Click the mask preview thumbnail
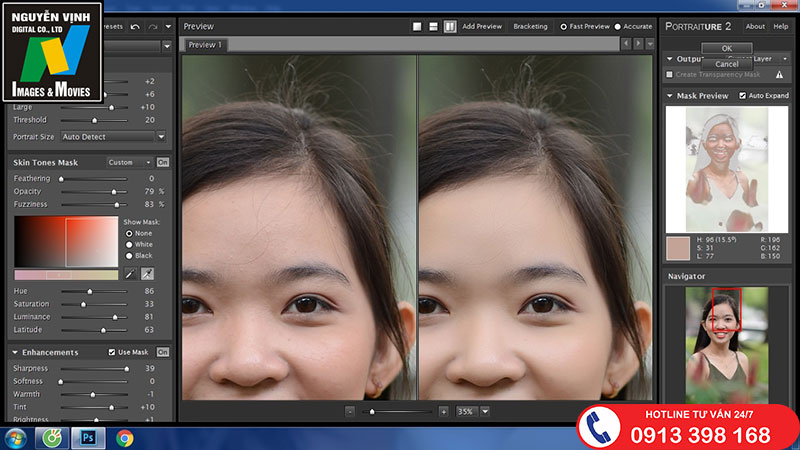This screenshot has height=450, width=800. [x=727, y=169]
